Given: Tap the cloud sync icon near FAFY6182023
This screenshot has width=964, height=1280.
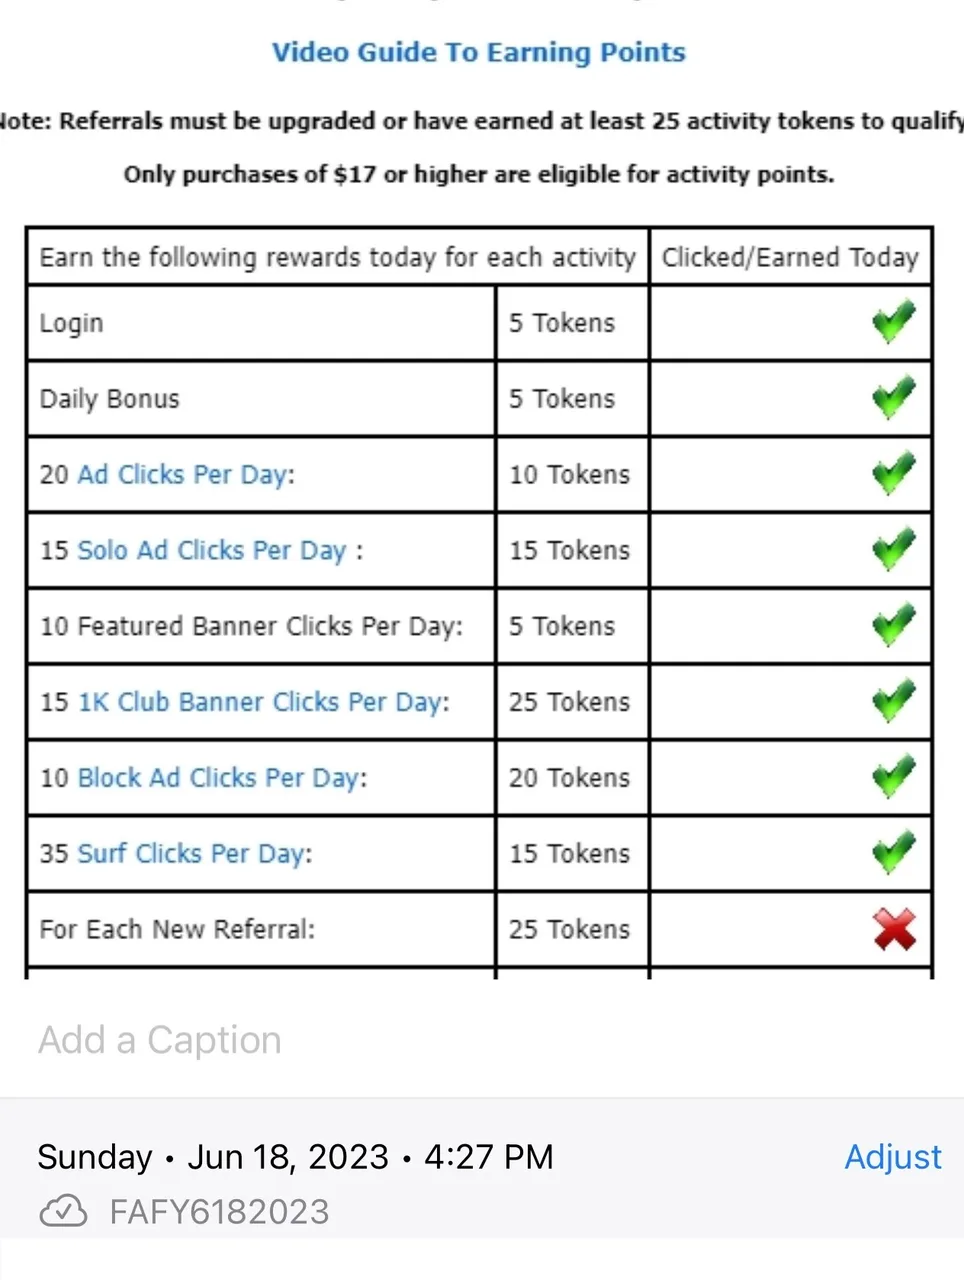Looking at the screenshot, I should click(63, 1211).
